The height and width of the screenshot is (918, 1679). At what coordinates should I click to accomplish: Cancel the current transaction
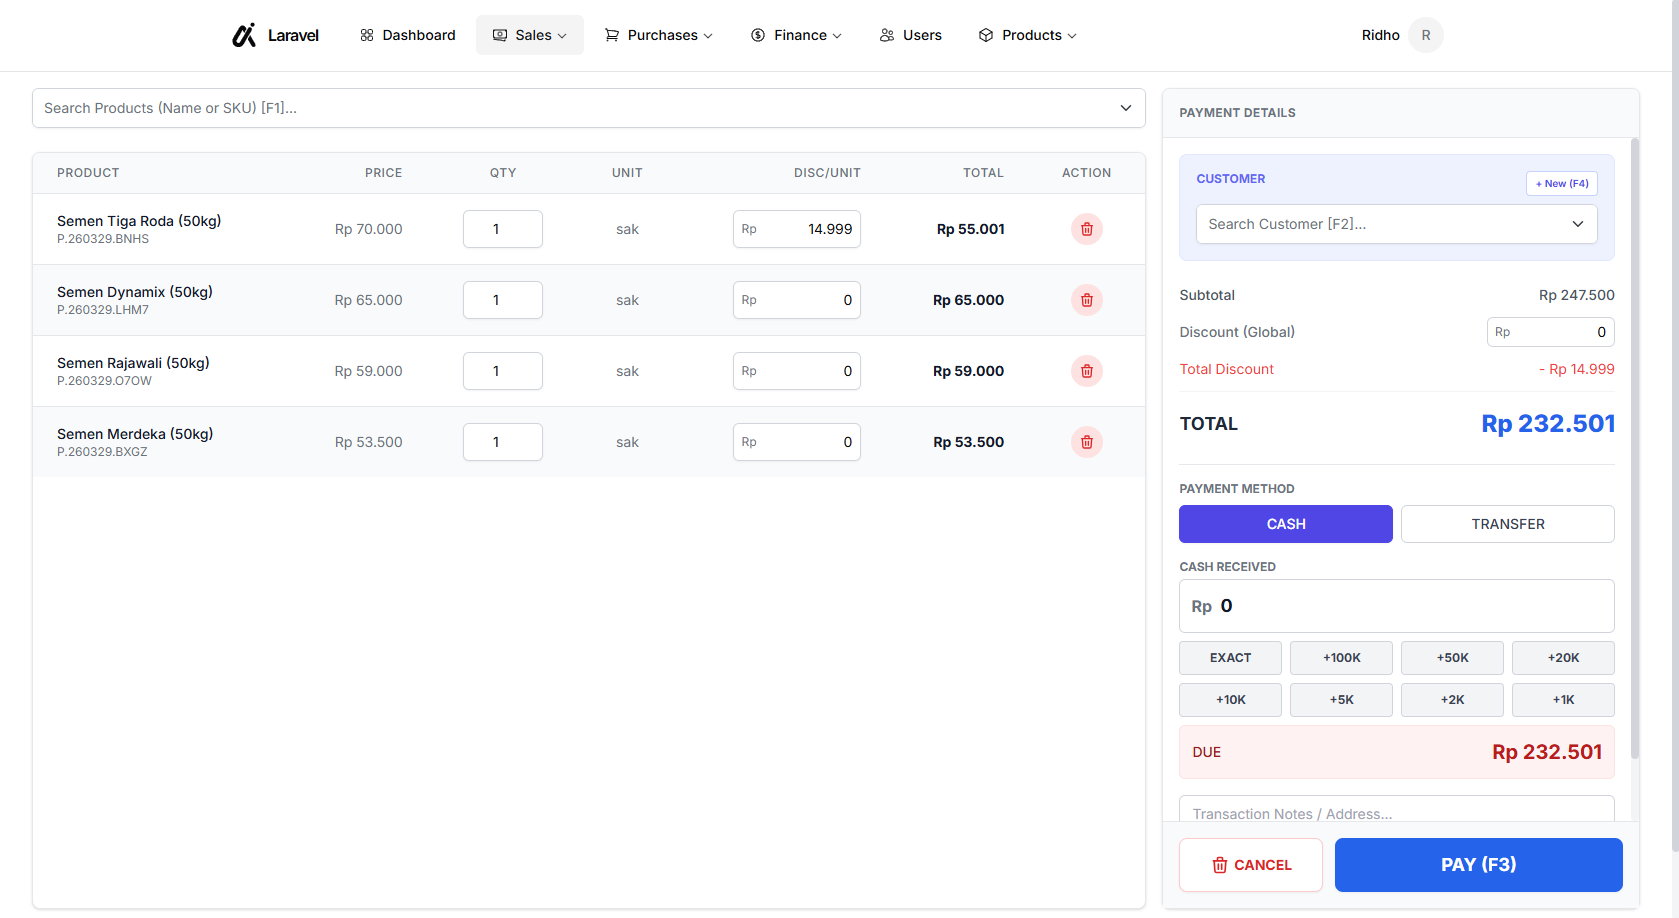1251,865
